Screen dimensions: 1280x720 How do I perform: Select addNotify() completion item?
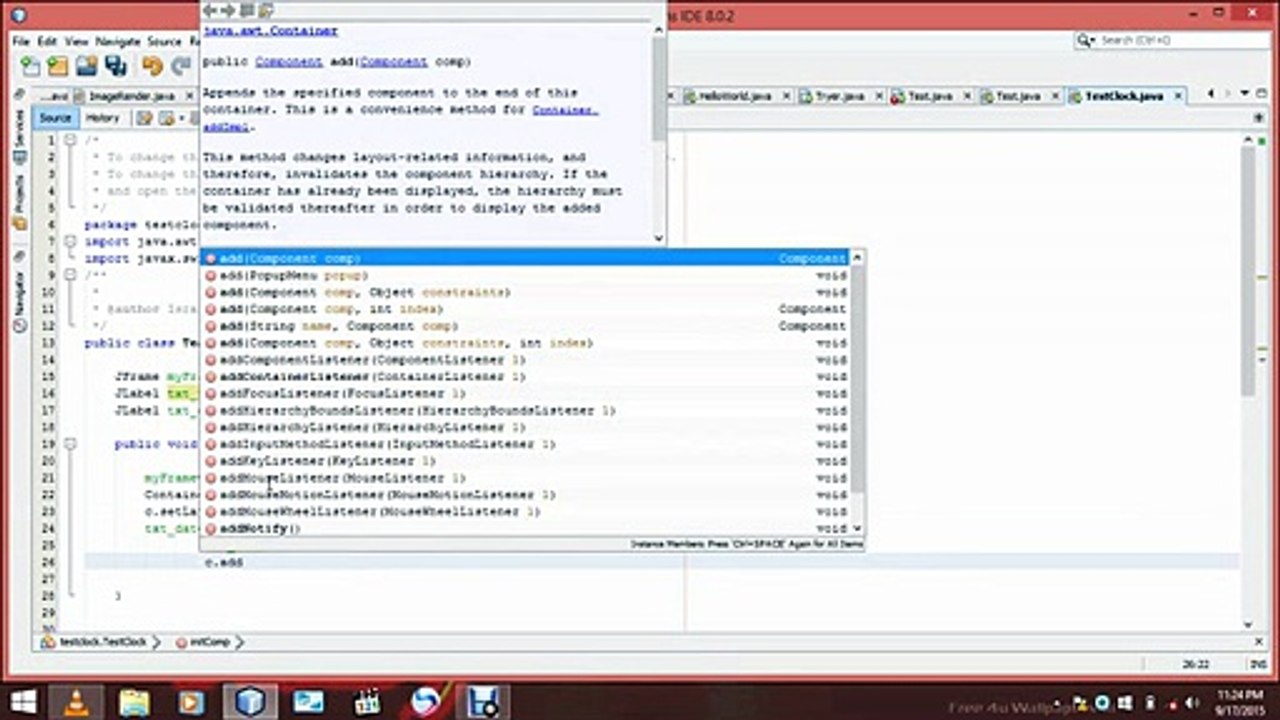526,528
